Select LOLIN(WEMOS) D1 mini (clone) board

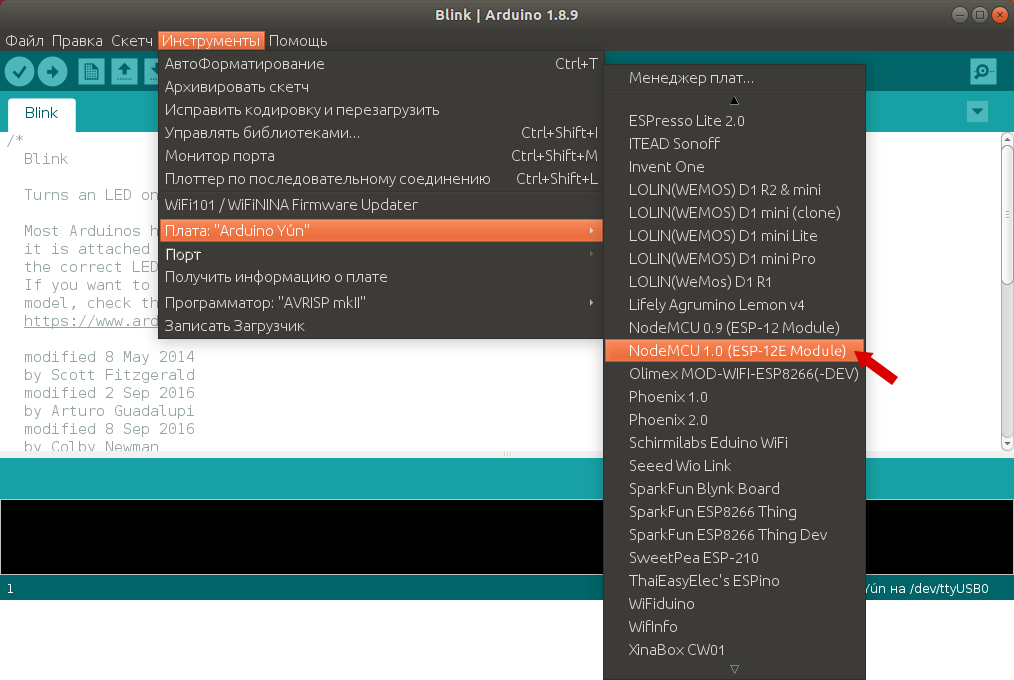coord(735,213)
